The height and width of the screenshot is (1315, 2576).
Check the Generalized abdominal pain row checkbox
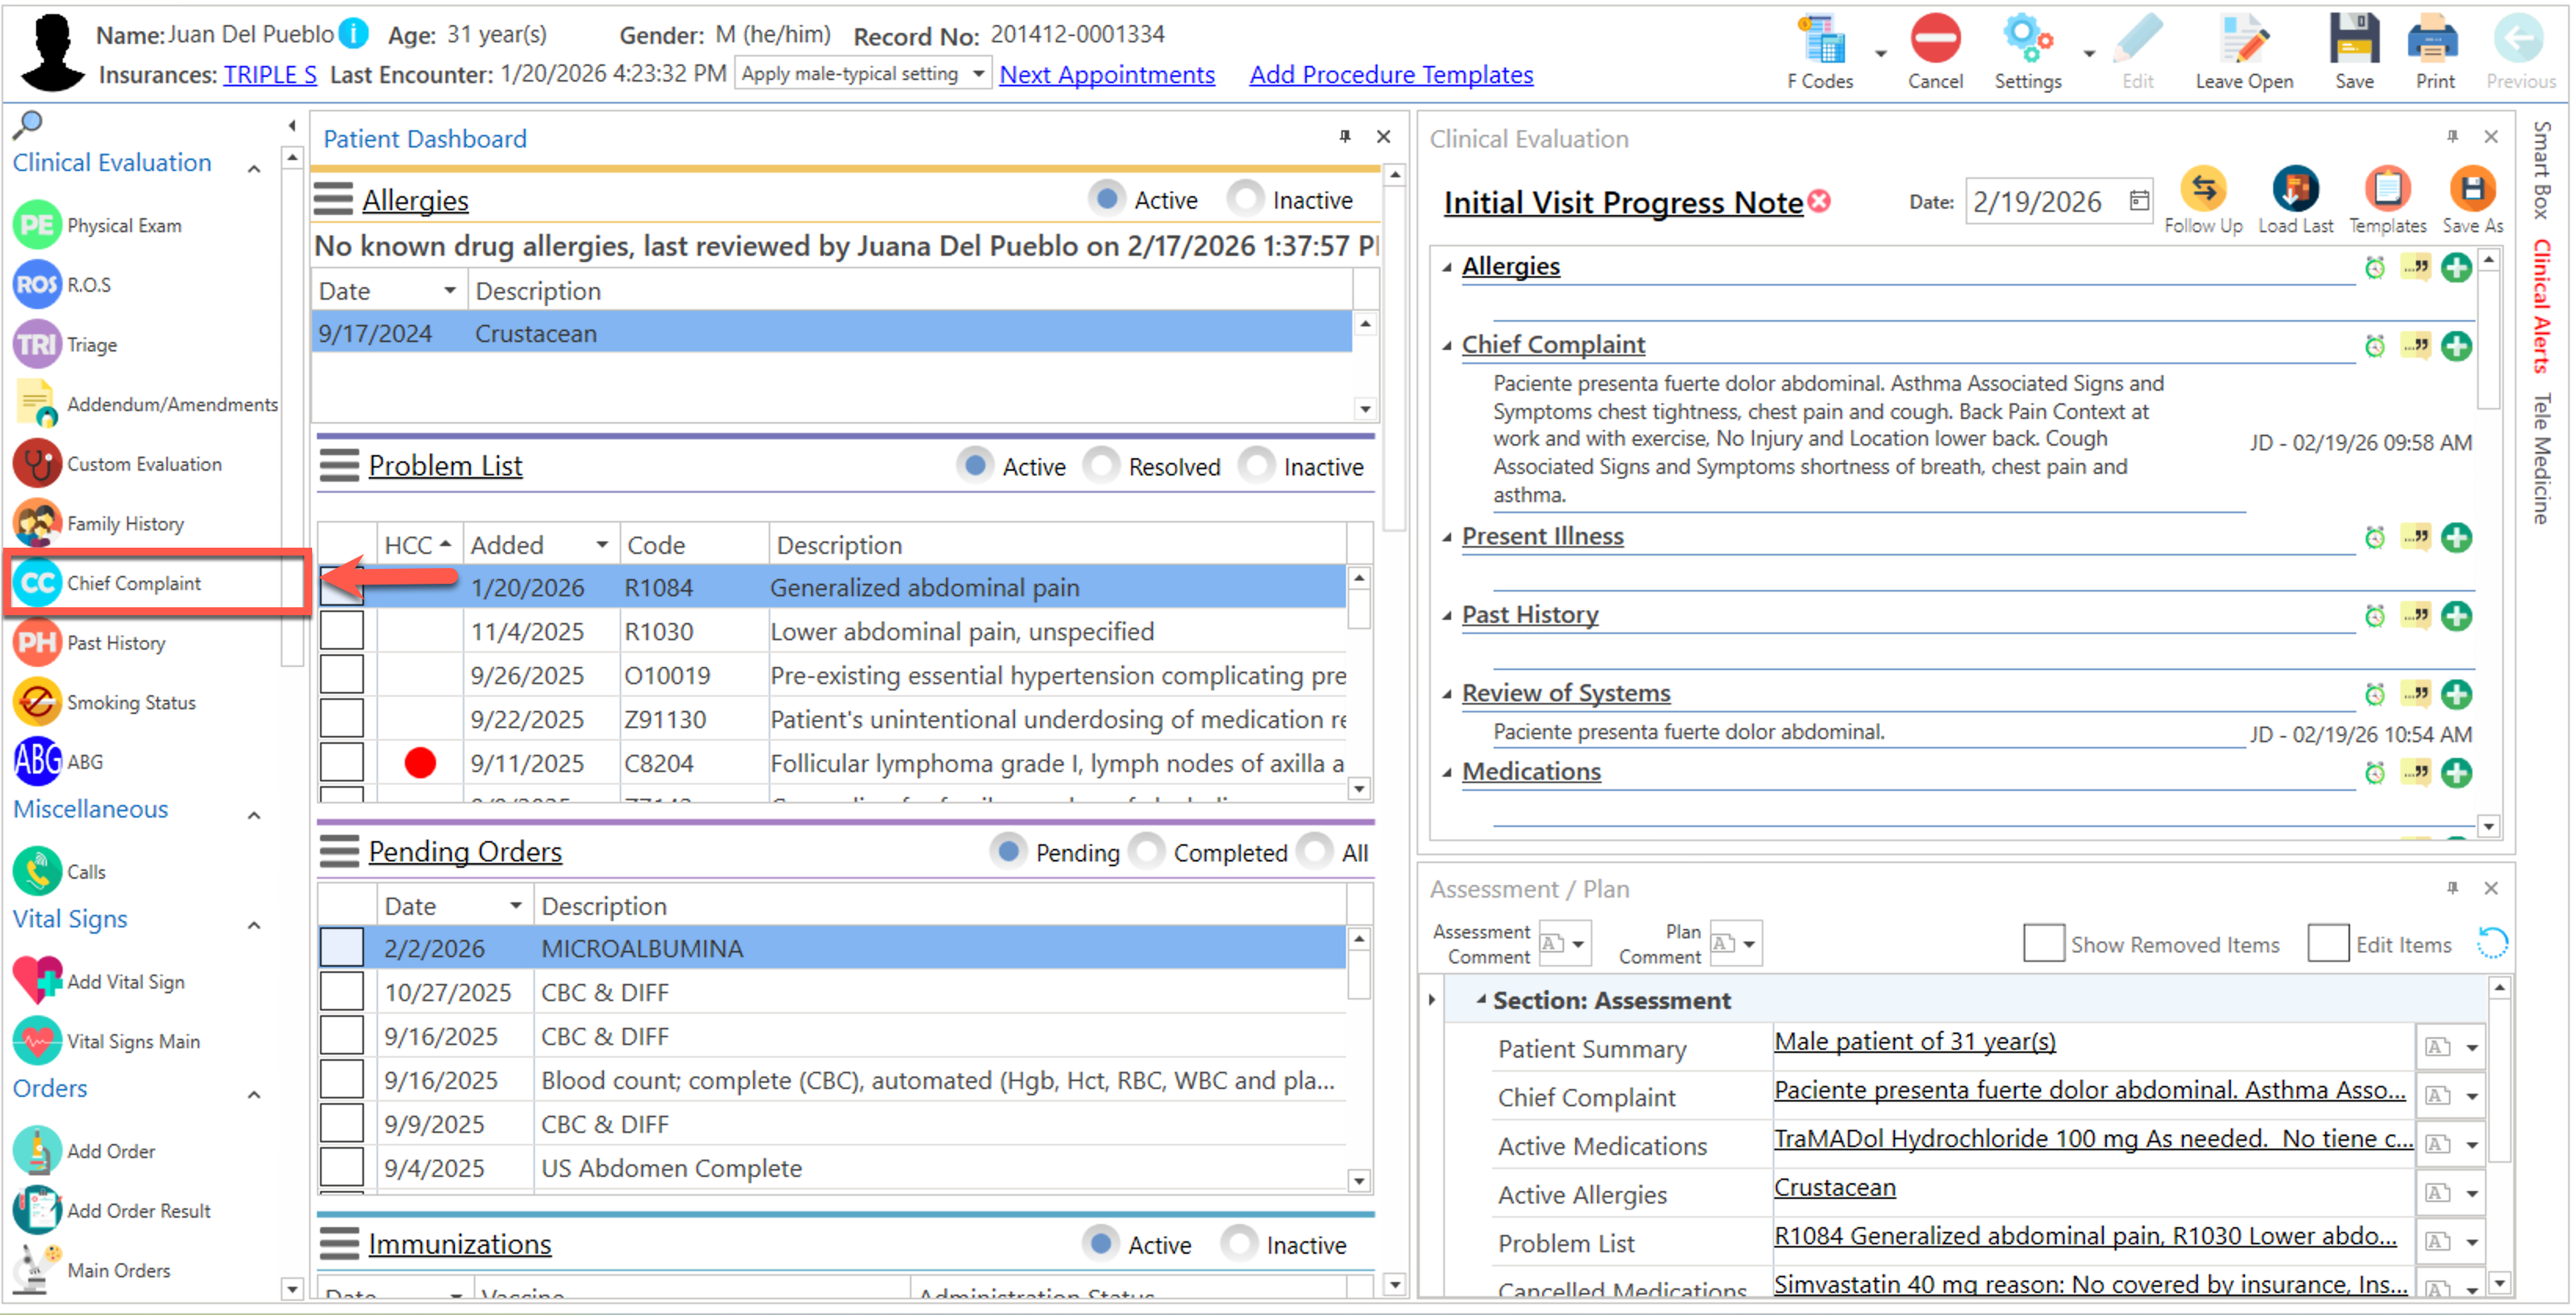click(x=341, y=587)
